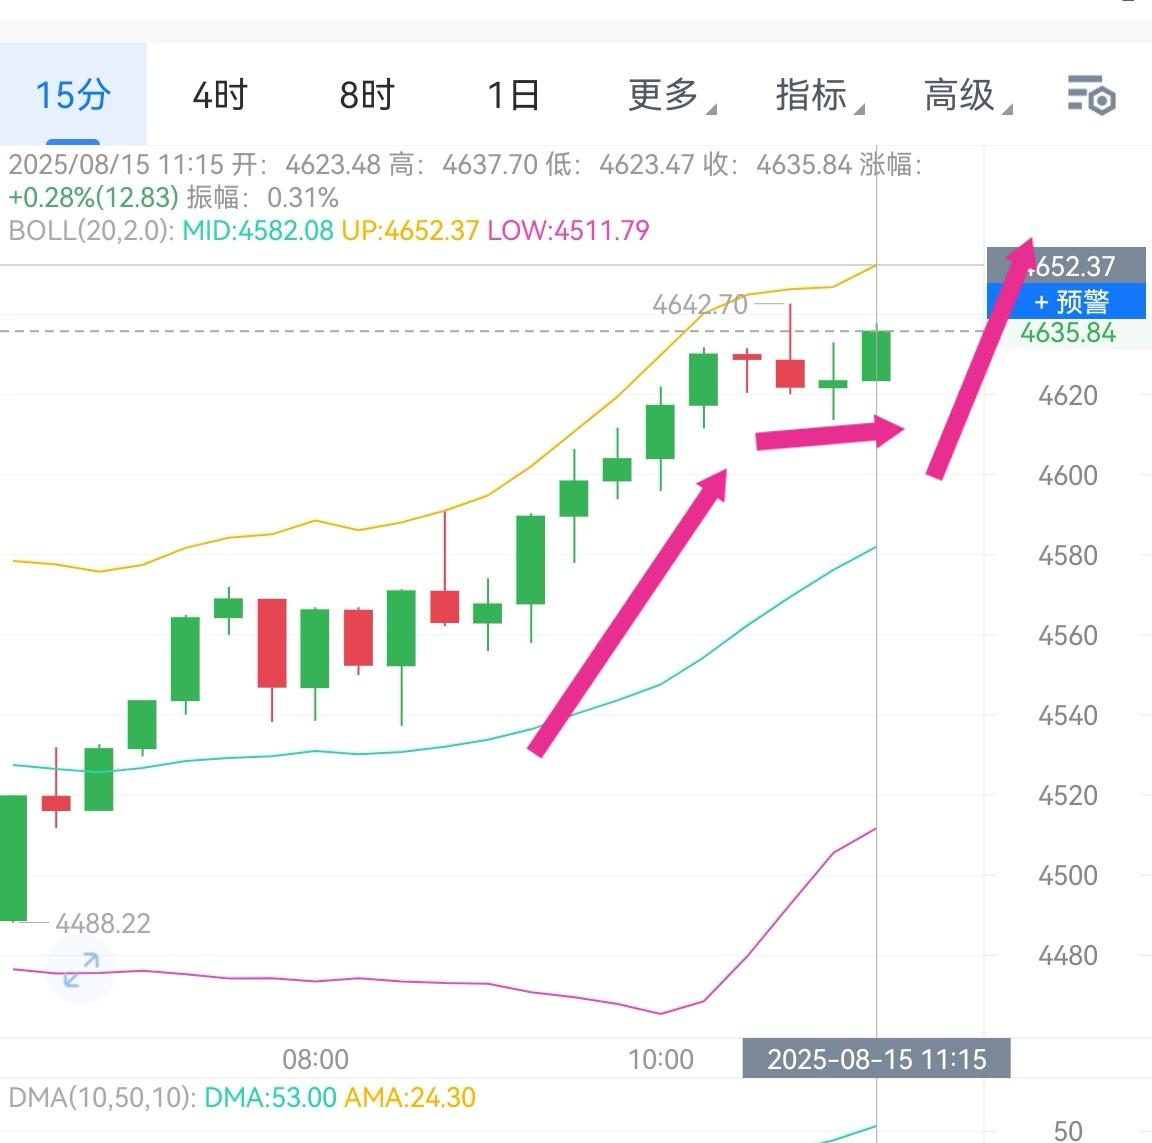
Task: Click the + 预警 alert button
Action: (x=1066, y=301)
